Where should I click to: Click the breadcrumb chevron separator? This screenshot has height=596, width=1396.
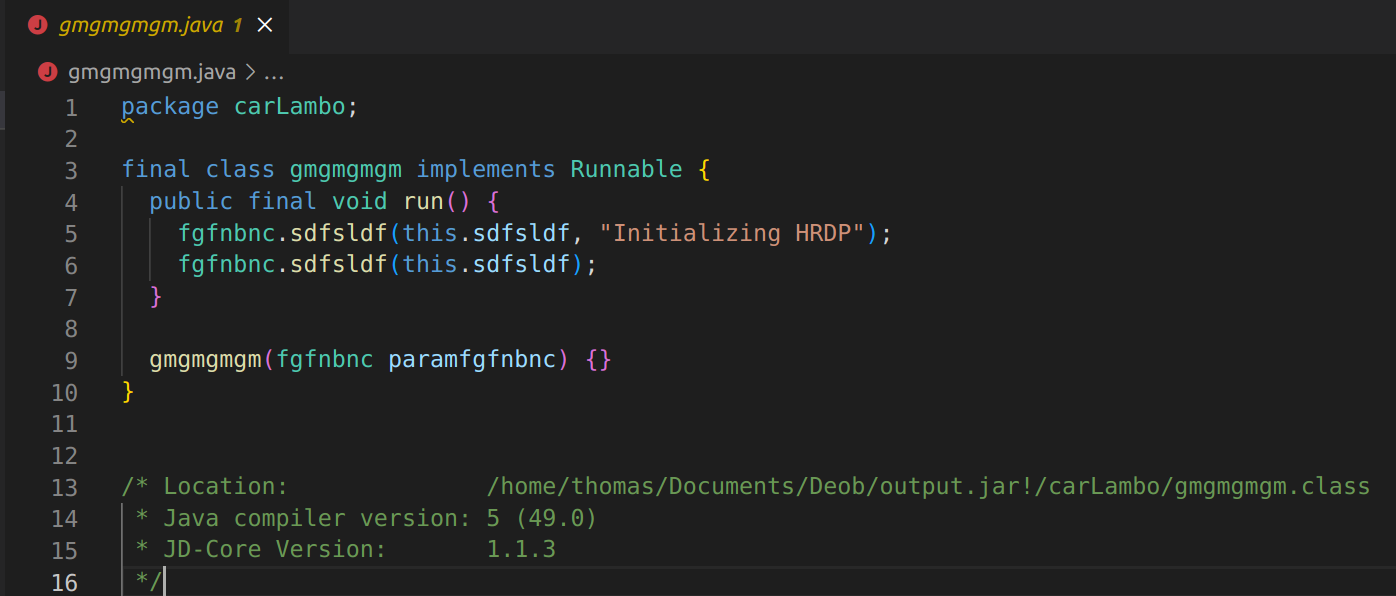pyautogui.click(x=250, y=72)
